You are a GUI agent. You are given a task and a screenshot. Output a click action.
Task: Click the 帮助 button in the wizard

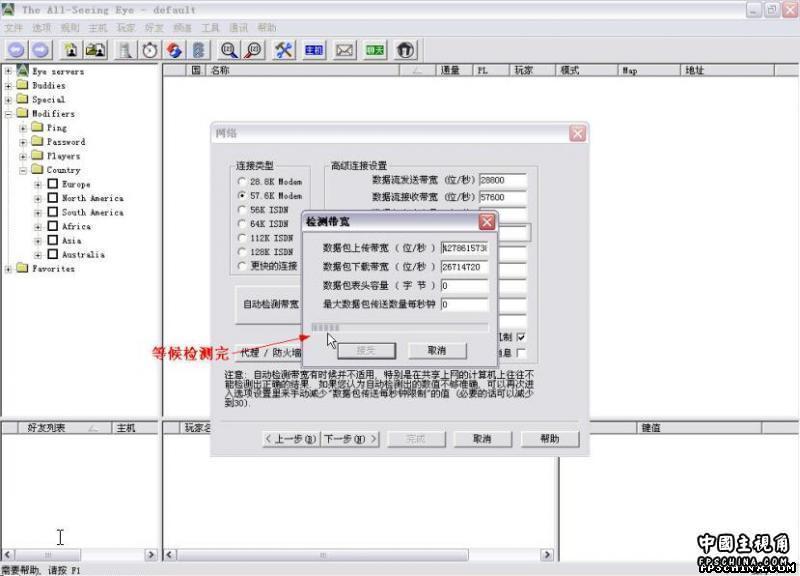coord(550,439)
